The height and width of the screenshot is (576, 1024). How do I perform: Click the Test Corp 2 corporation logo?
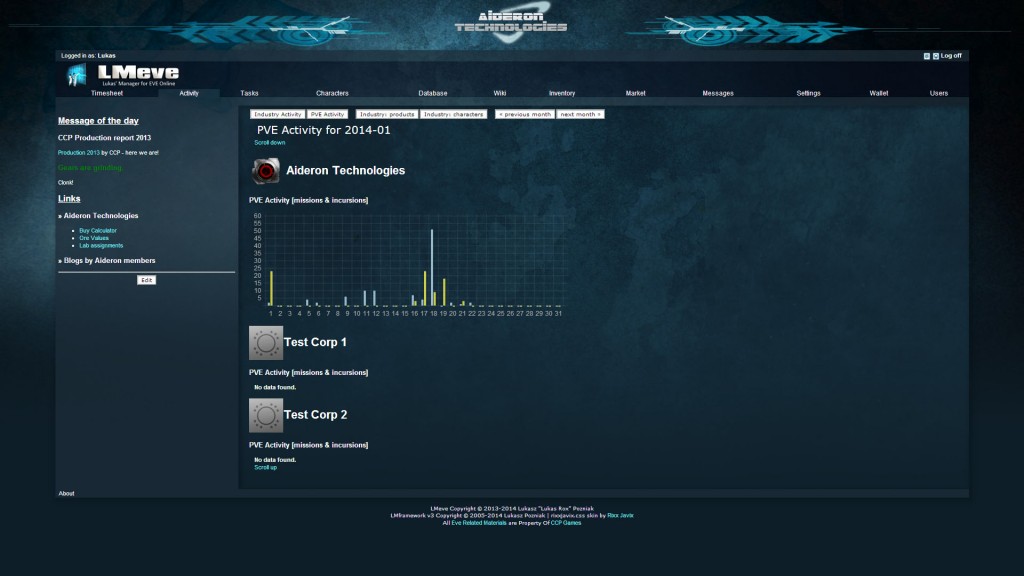[266, 415]
